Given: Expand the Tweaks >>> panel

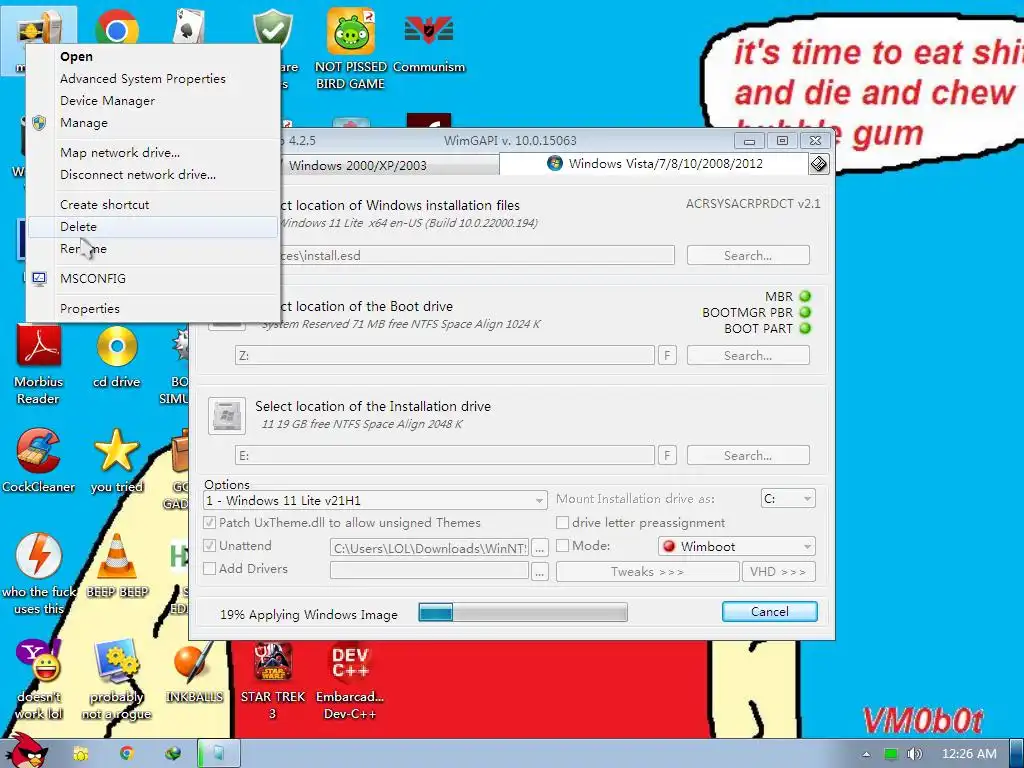Looking at the screenshot, I should coord(647,571).
